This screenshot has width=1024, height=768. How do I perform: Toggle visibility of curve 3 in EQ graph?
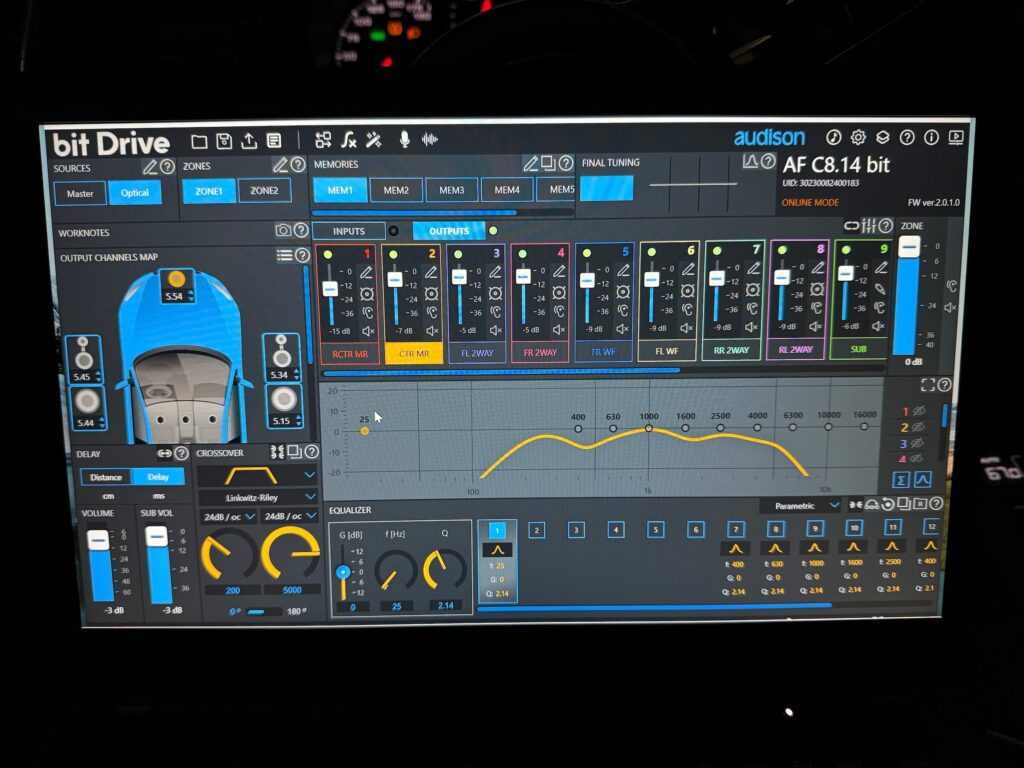[x=918, y=443]
